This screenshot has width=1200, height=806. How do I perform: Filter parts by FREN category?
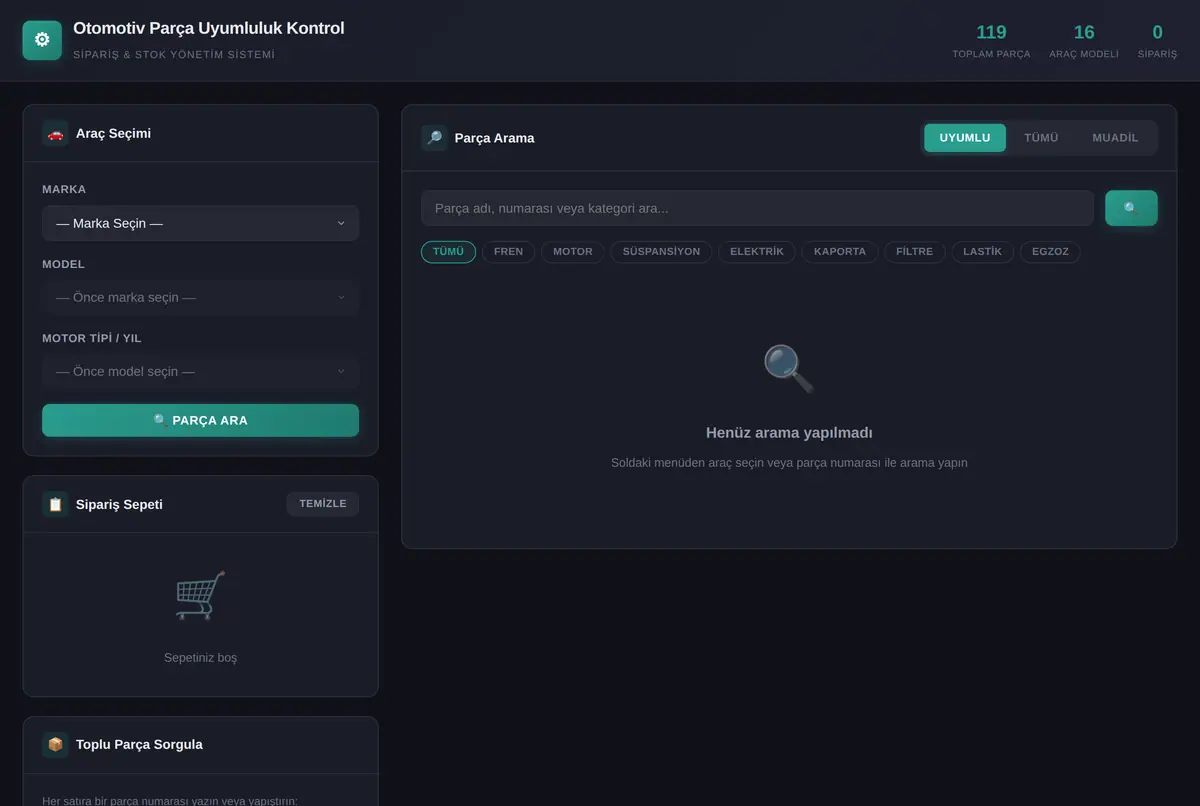tap(508, 252)
